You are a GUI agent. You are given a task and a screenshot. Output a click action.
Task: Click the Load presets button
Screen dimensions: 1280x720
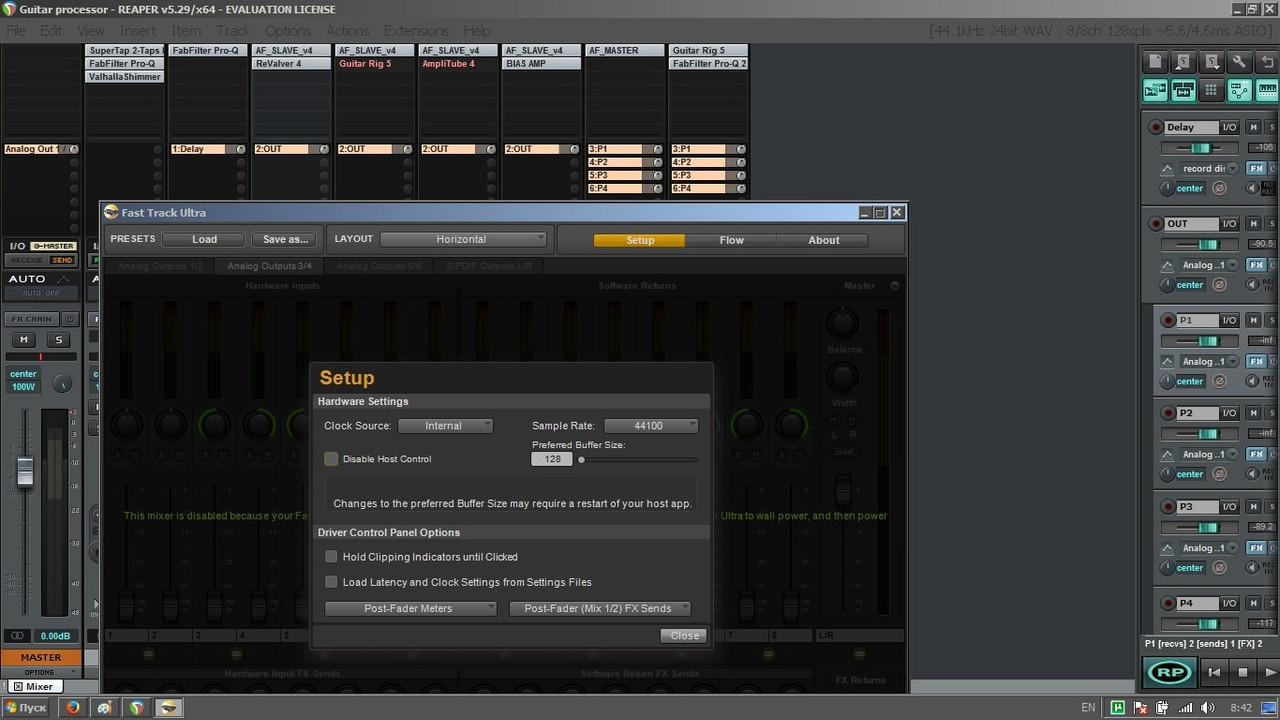point(204,239)
